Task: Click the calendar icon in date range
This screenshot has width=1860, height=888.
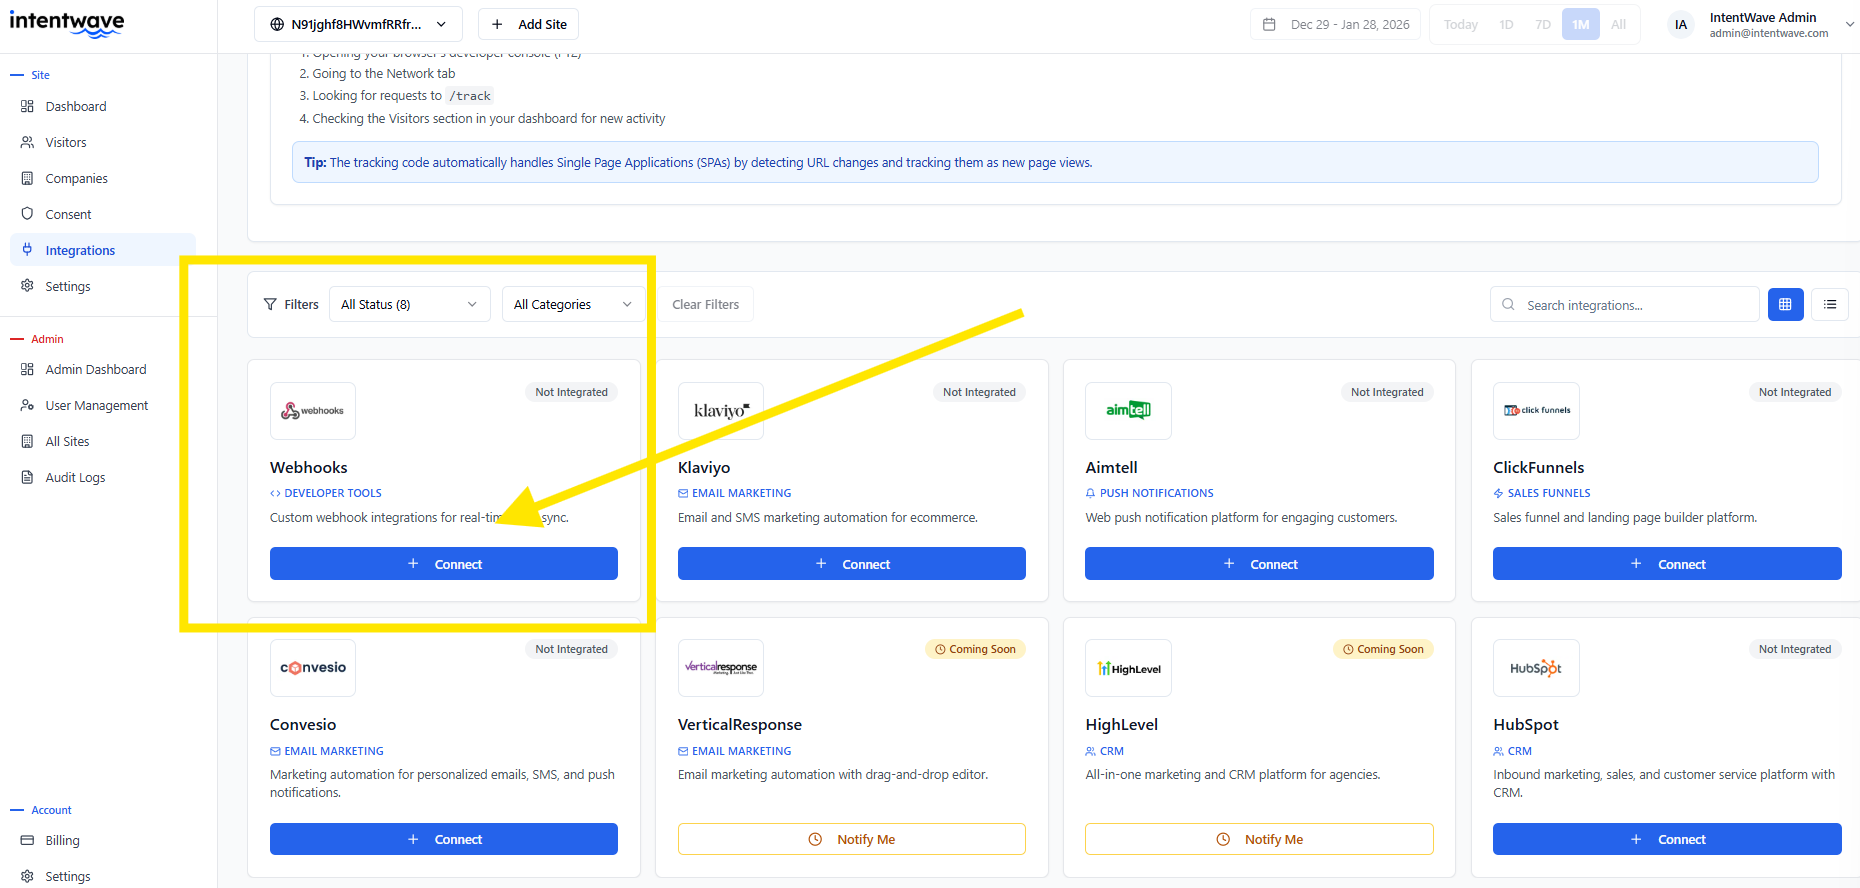Action: click(x=1269, y=25)
